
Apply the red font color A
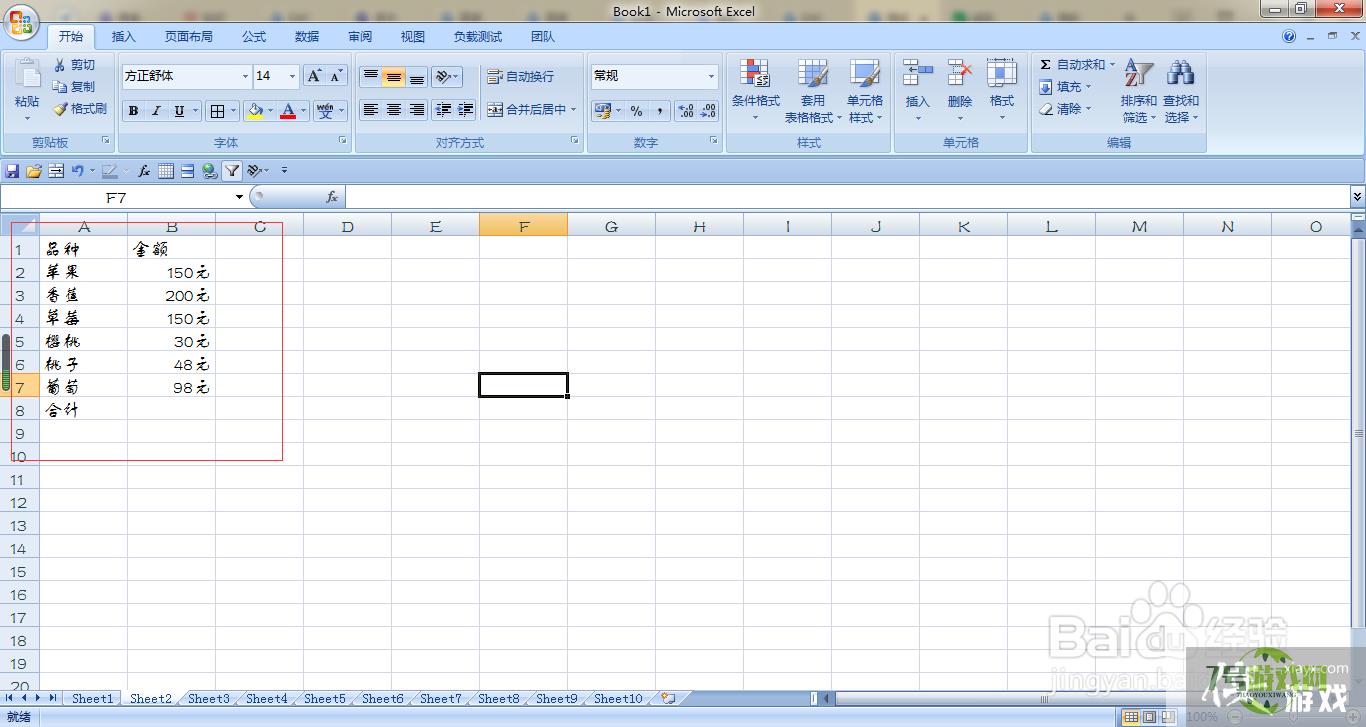(x=288, y=111)
